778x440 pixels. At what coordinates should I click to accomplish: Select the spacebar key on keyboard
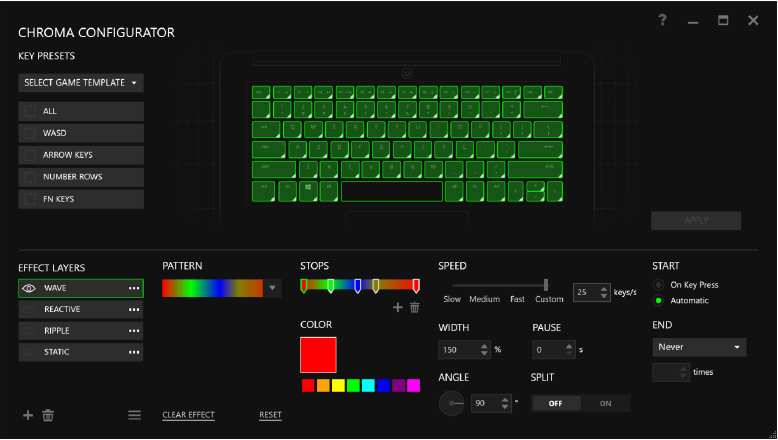tap(392, 191)
